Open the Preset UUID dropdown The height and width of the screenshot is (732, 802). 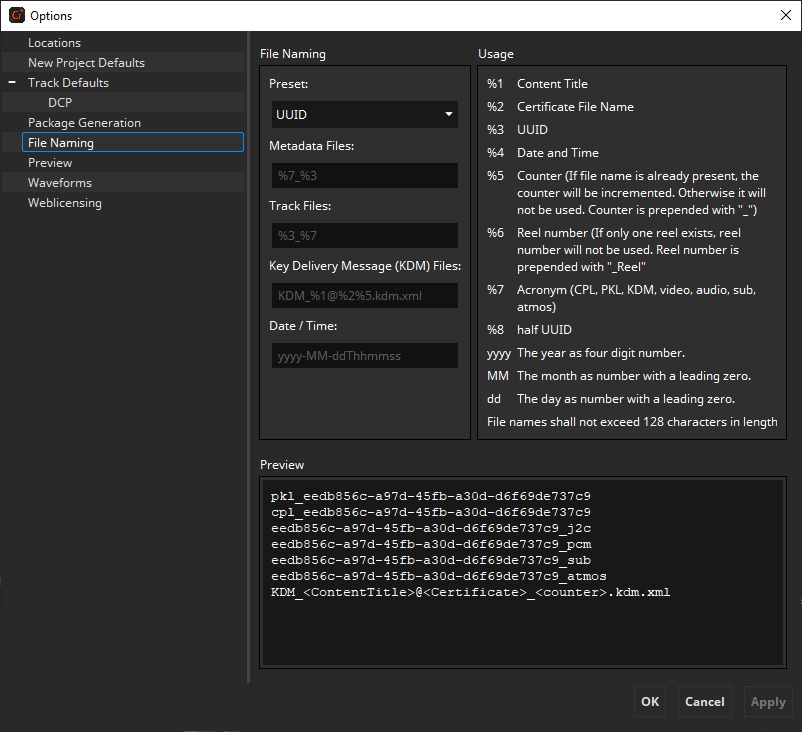[x=364, y=115]
